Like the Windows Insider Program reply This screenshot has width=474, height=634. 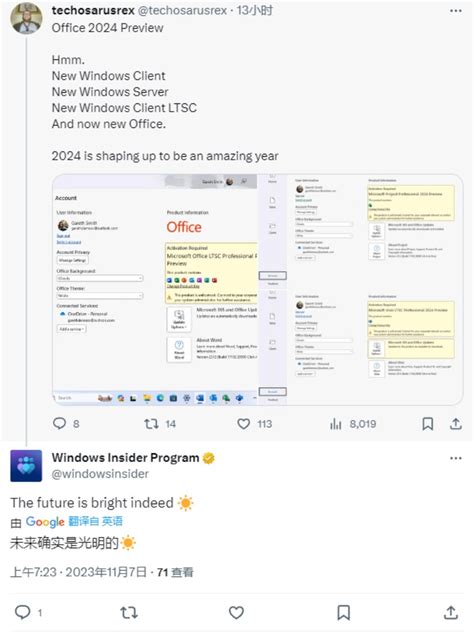(236, 613)
